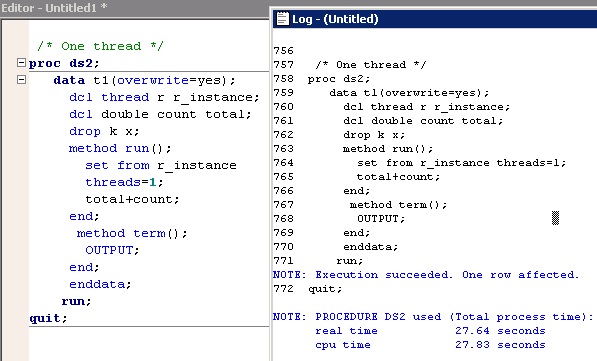Click log line 762 'drop k x;'
The height and width of the screenshot is (361, 597).
click(x=374, y=135)
